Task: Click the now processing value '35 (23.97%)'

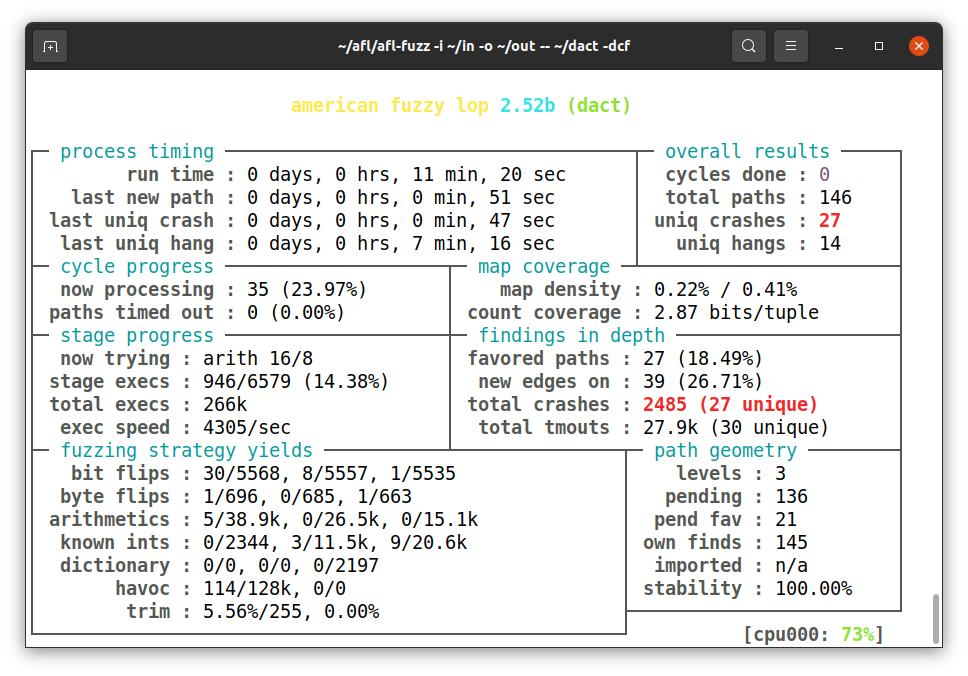Action: point(307,290)
